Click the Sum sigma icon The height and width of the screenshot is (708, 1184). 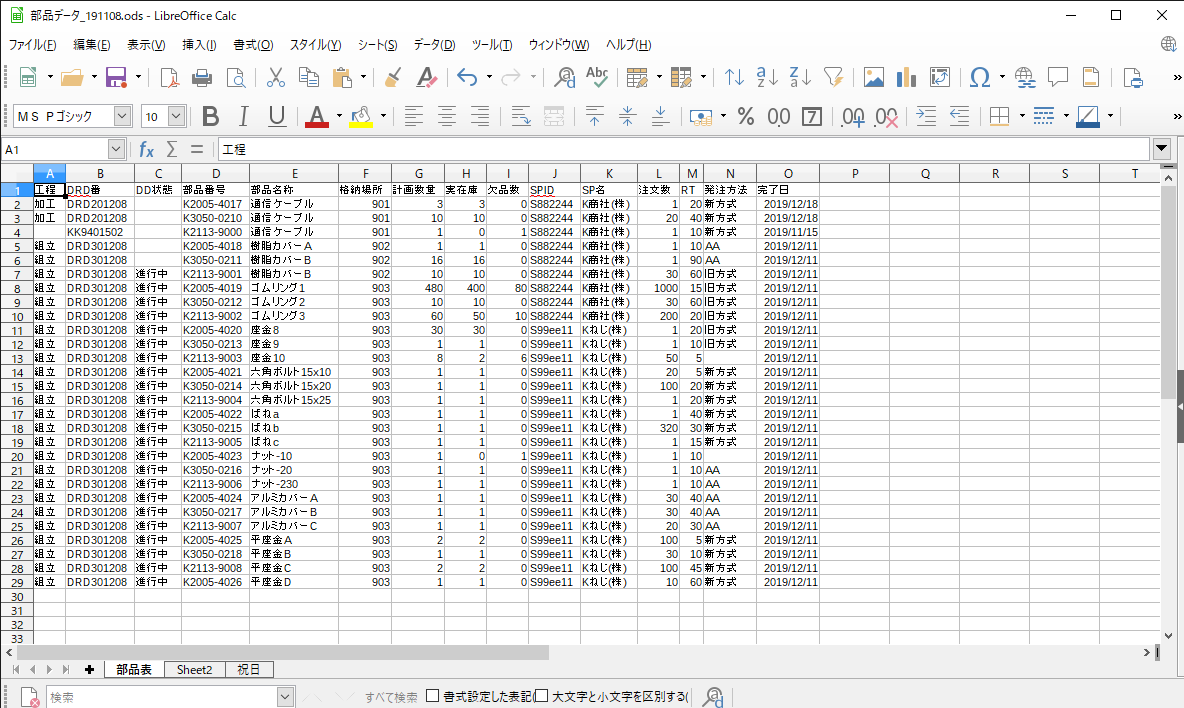(171, 149)
